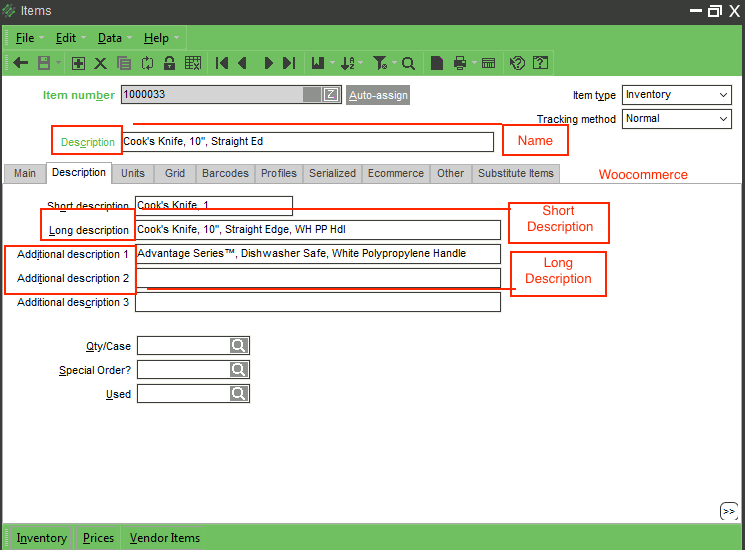Click the grid with X icon
The image size is (745, 550).
click(x=193, y=63)
